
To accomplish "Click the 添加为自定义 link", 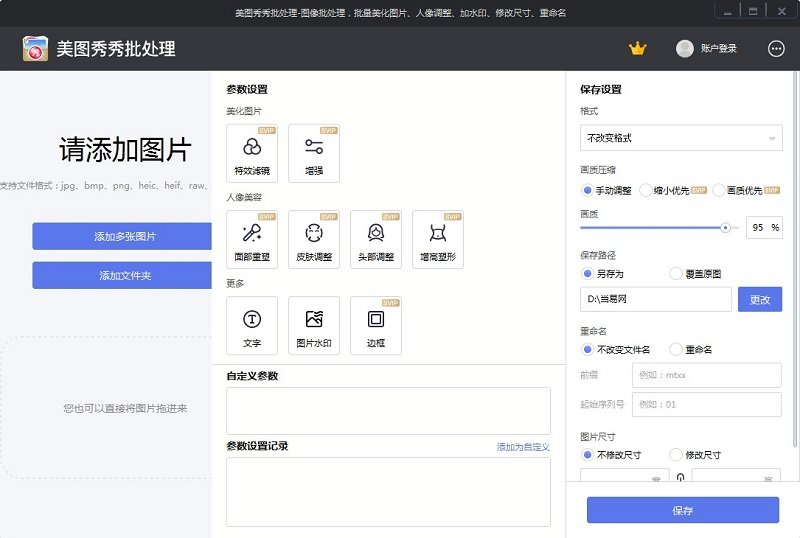I will point(523,447).
